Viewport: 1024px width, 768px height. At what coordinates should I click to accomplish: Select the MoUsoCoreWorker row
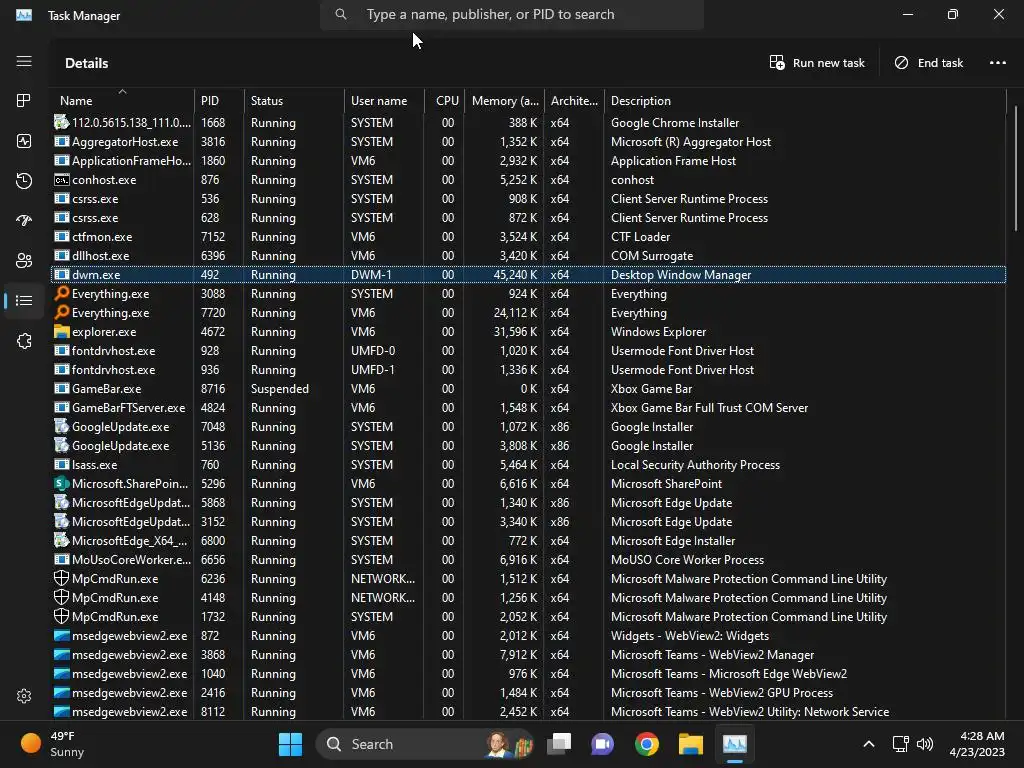pyautogui.click(x=528, y=560)
